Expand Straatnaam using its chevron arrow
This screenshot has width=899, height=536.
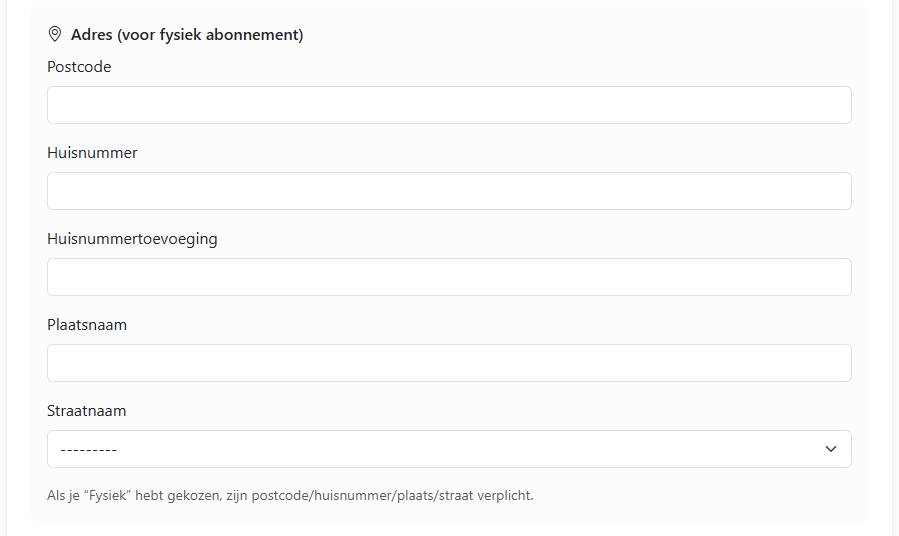coord(830,449)
